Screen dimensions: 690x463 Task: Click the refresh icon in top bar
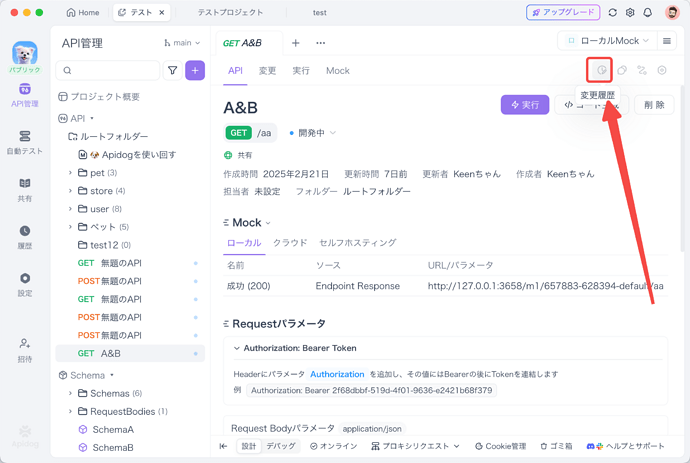[x=612, y=13]
